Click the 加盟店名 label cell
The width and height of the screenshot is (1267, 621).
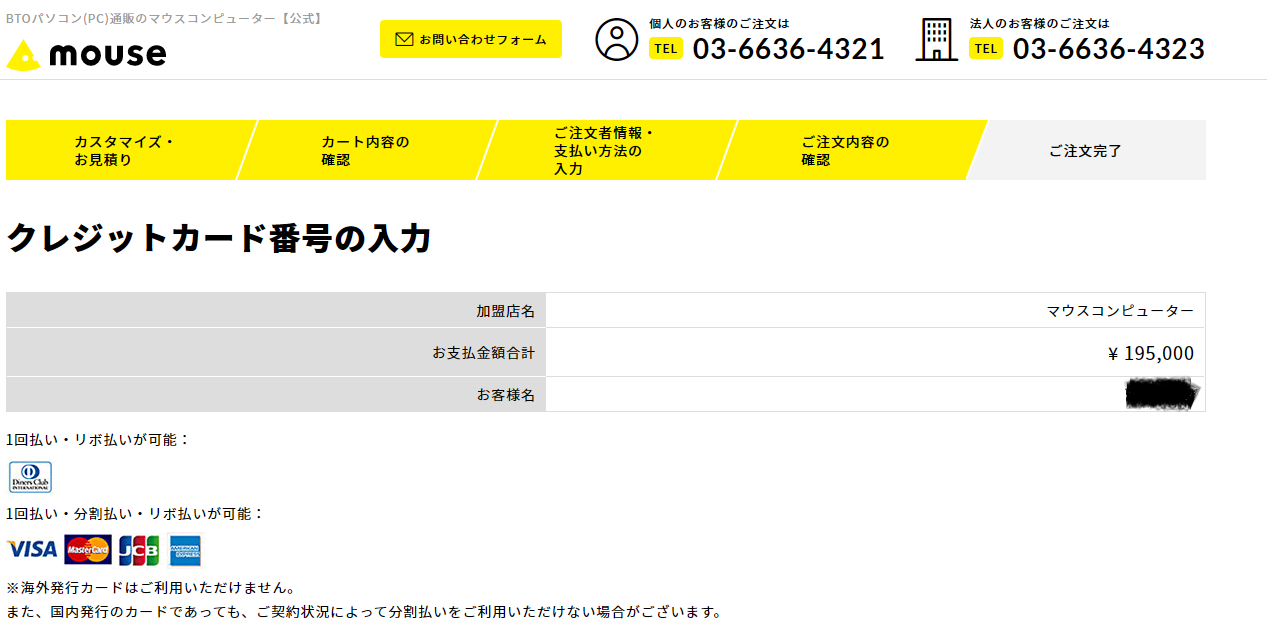[x=276, y=310]
